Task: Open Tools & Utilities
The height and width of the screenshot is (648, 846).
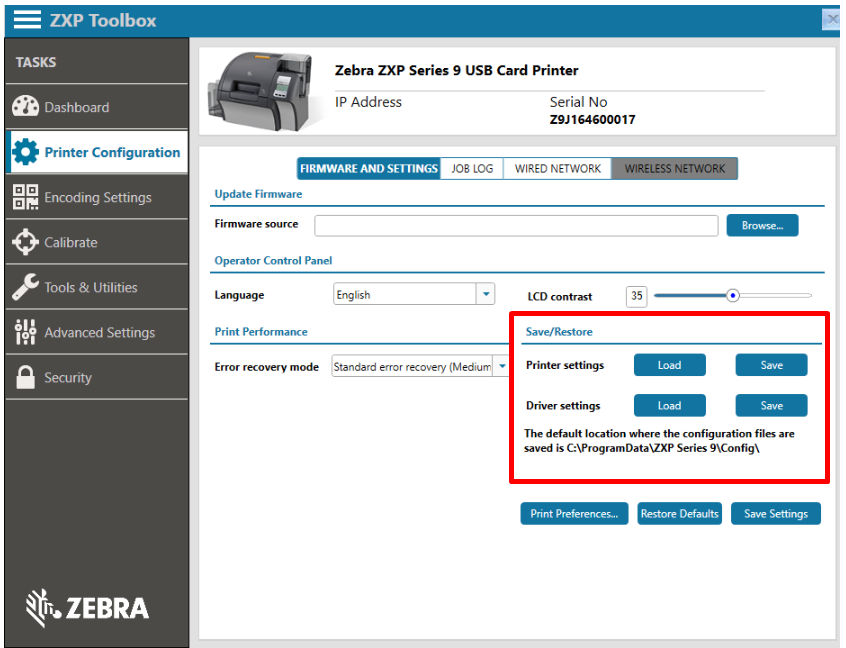Action: [88, 286]
